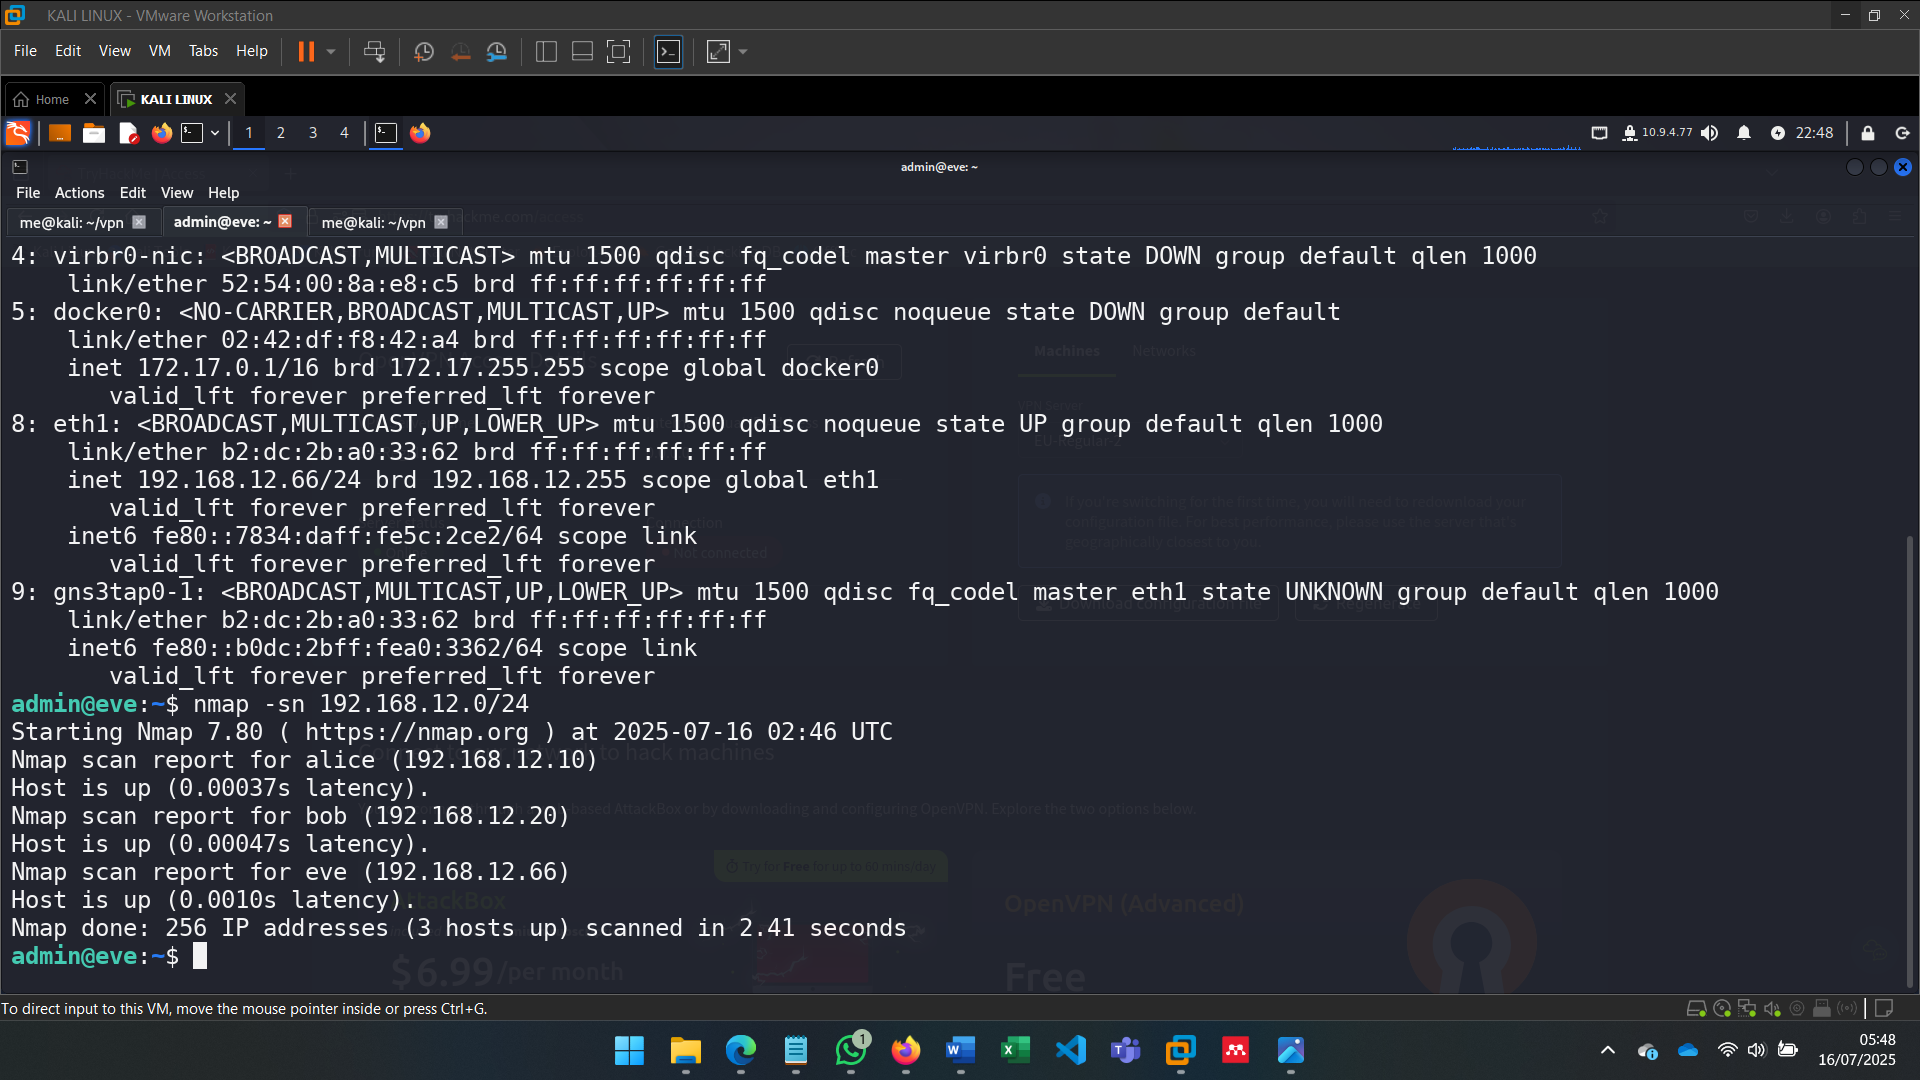Select workspace 1 in Kali panel
The width and height of the screenshot is (1920, 1080).
click(249, 133)
